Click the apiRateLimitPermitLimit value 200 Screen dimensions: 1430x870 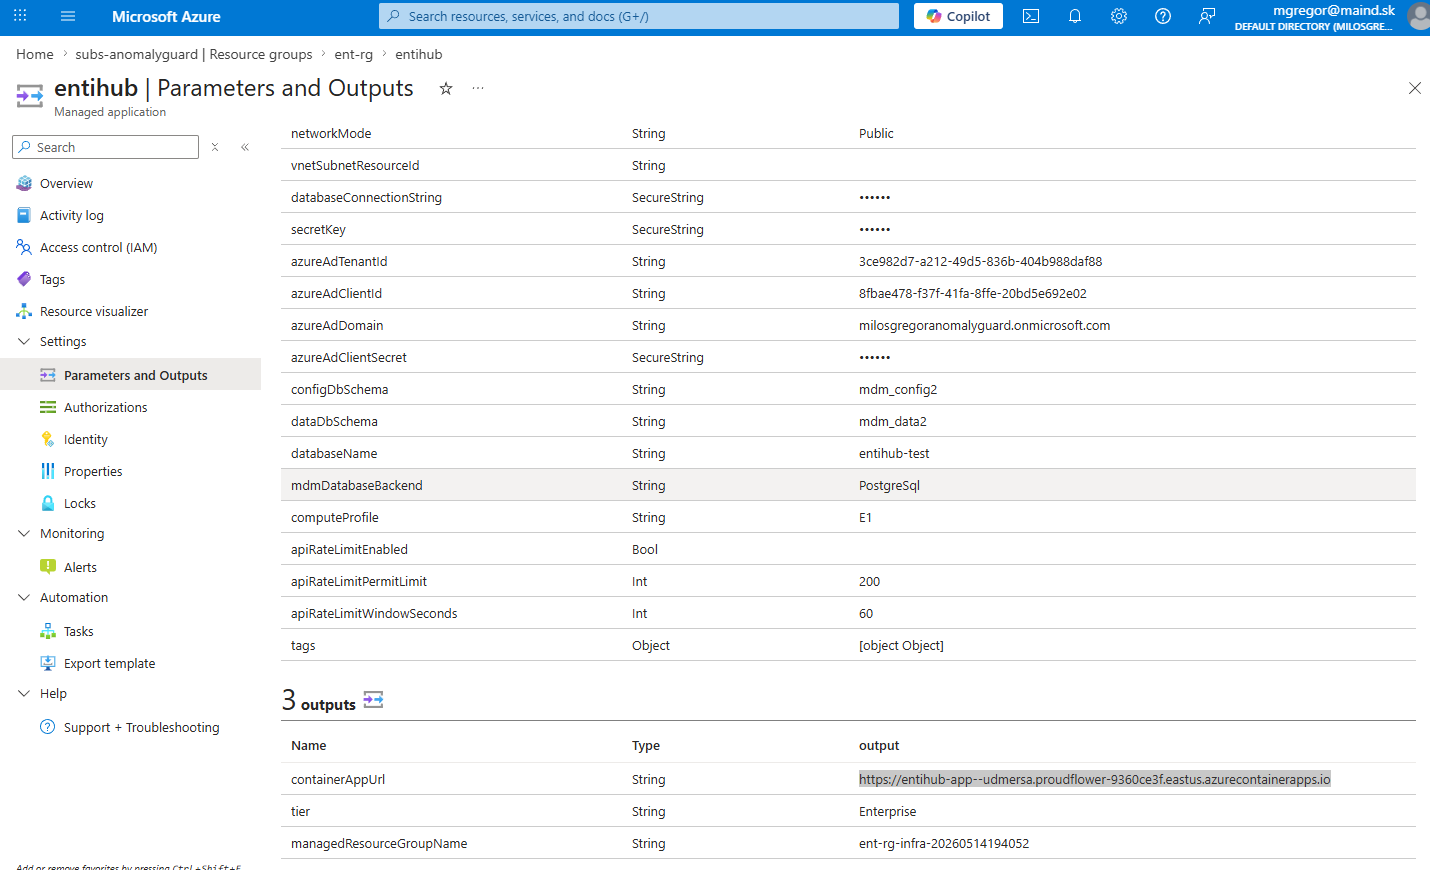870,581
